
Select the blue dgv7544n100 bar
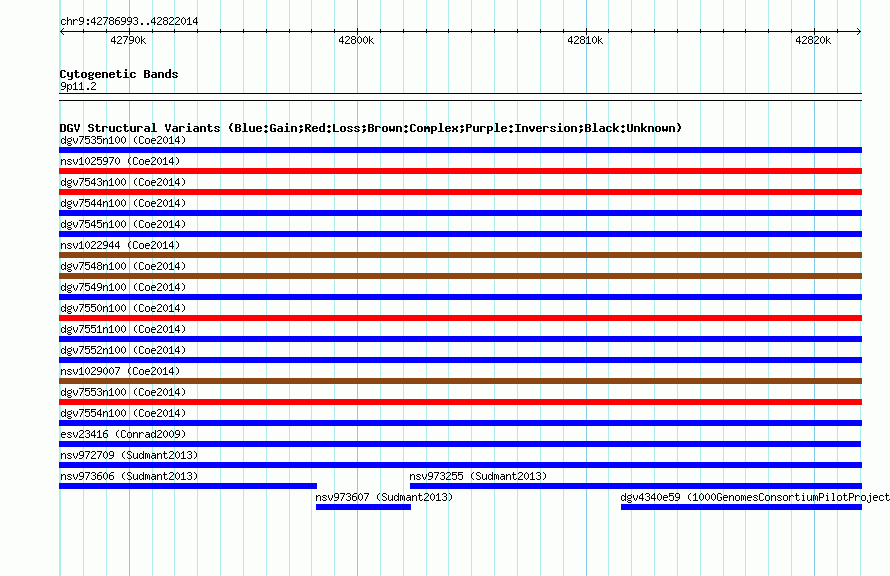point(460,213)
